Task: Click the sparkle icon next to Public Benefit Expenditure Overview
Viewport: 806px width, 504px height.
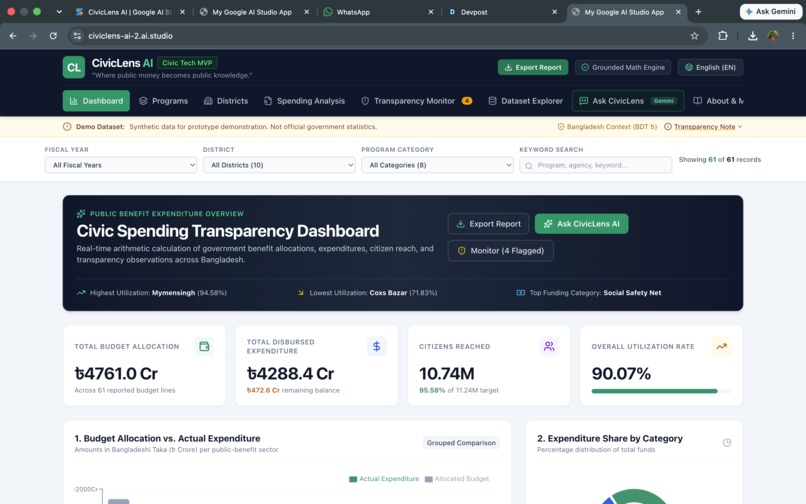Action: click(x=81, y=213)
